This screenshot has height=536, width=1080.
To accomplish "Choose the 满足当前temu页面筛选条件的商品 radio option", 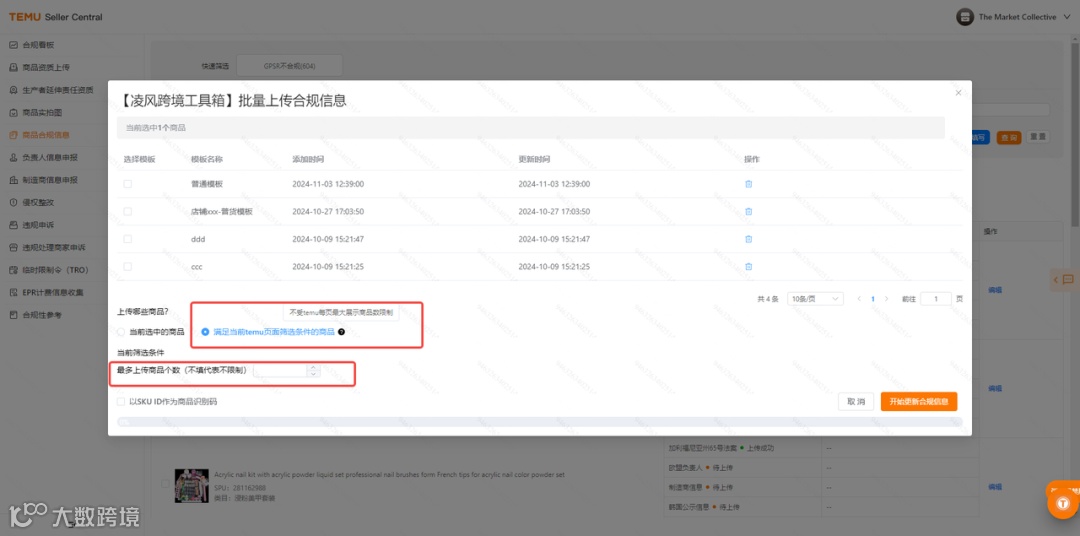I will click(205, 331).
